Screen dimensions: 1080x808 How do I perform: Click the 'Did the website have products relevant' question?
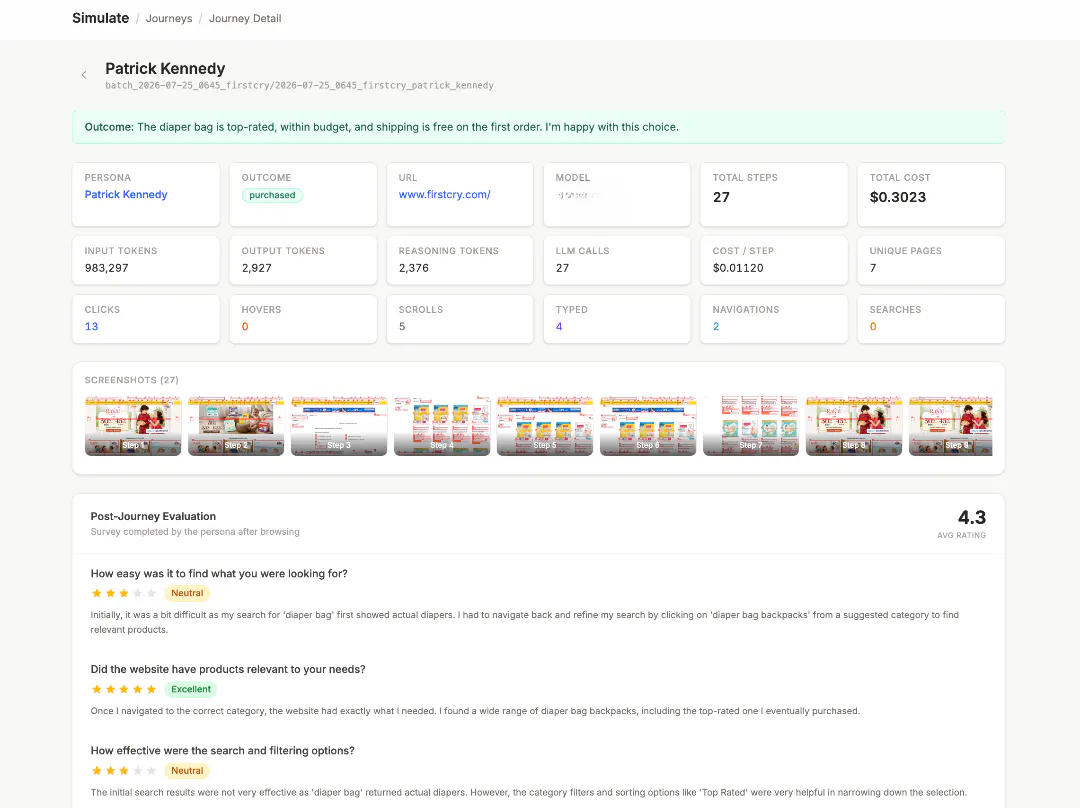(x=228, y=669)
